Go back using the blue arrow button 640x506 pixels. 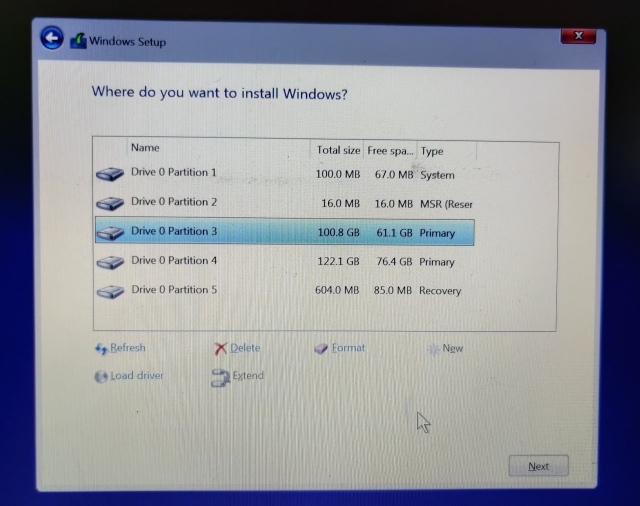pos(52,38)
